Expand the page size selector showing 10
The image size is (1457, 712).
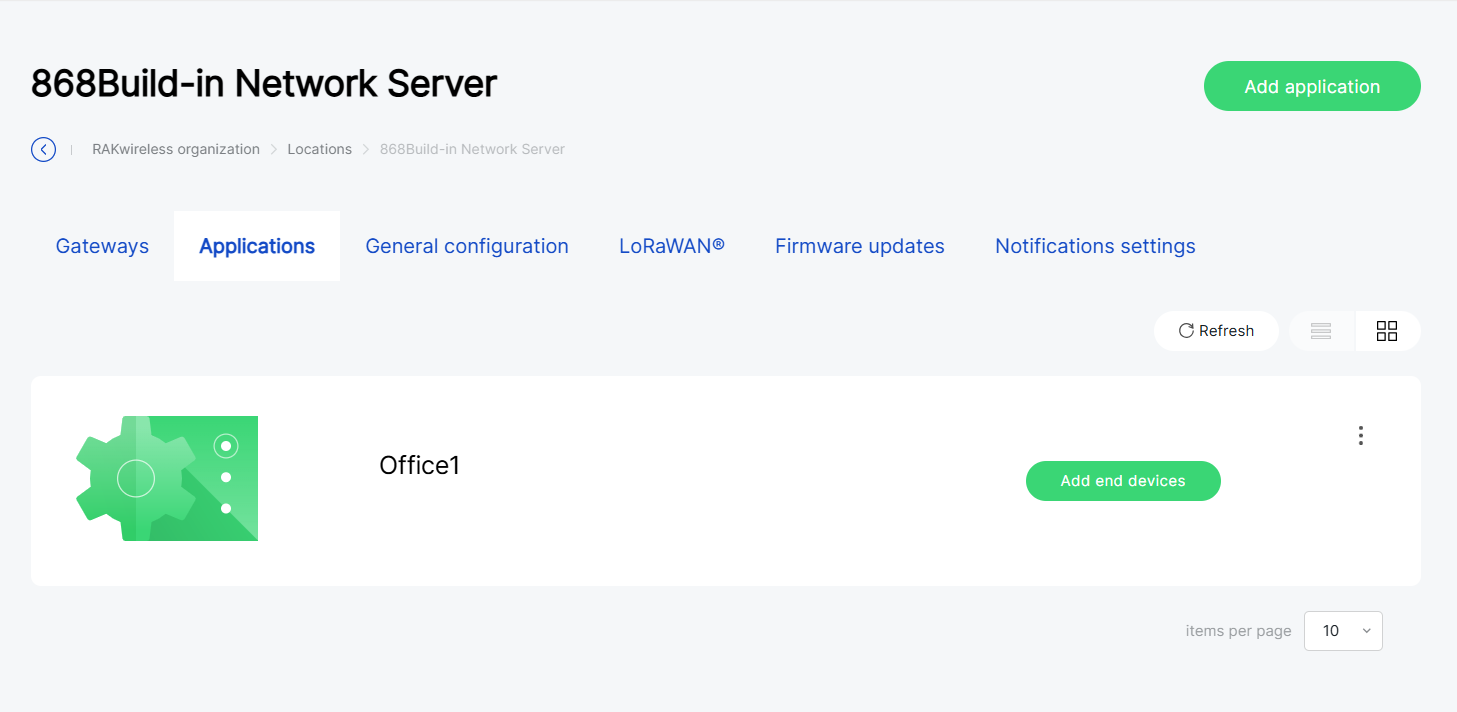(x=1343, y=631)
